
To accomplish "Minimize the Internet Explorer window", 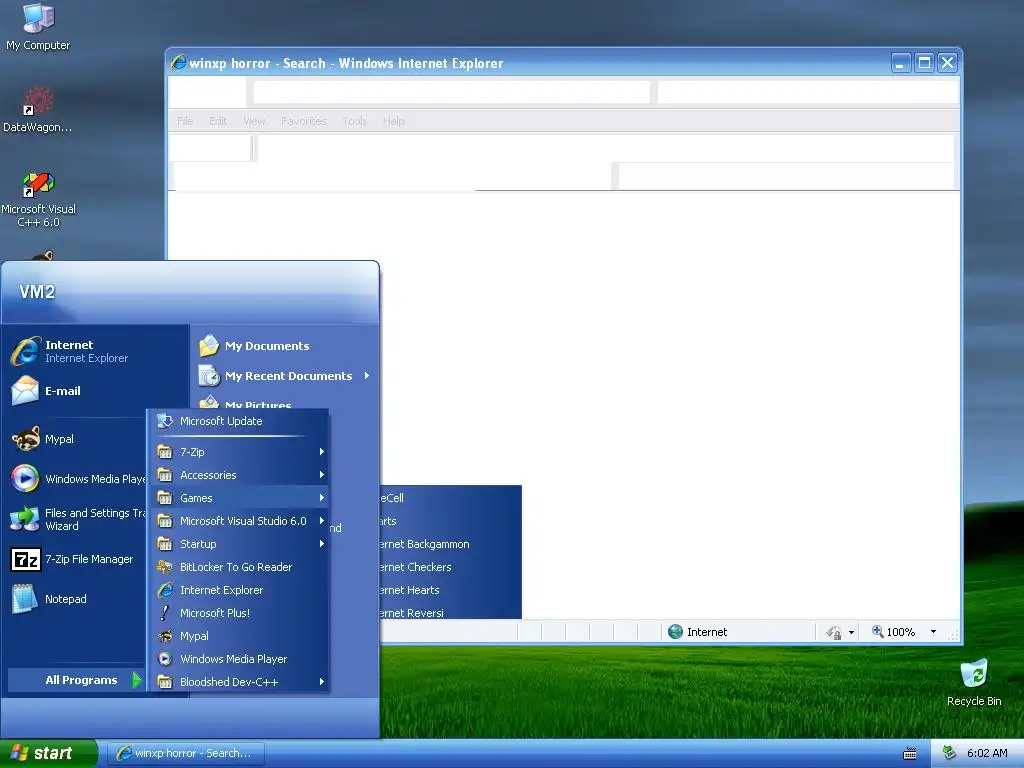I will 901,63.
